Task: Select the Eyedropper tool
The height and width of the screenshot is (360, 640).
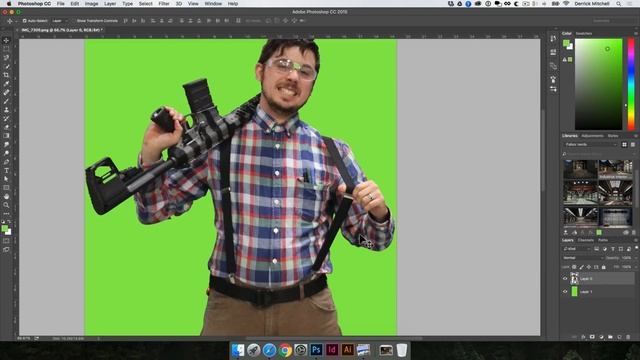Action: point(6,84)
